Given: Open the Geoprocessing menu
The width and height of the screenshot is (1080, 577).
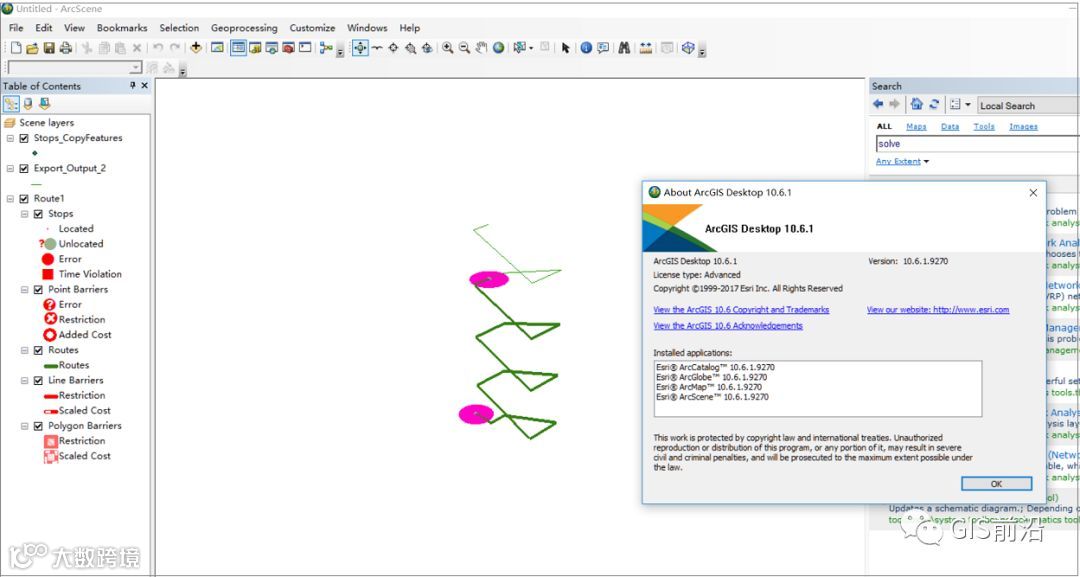Looking at the screenshot, I should click(x=244, y=28).
